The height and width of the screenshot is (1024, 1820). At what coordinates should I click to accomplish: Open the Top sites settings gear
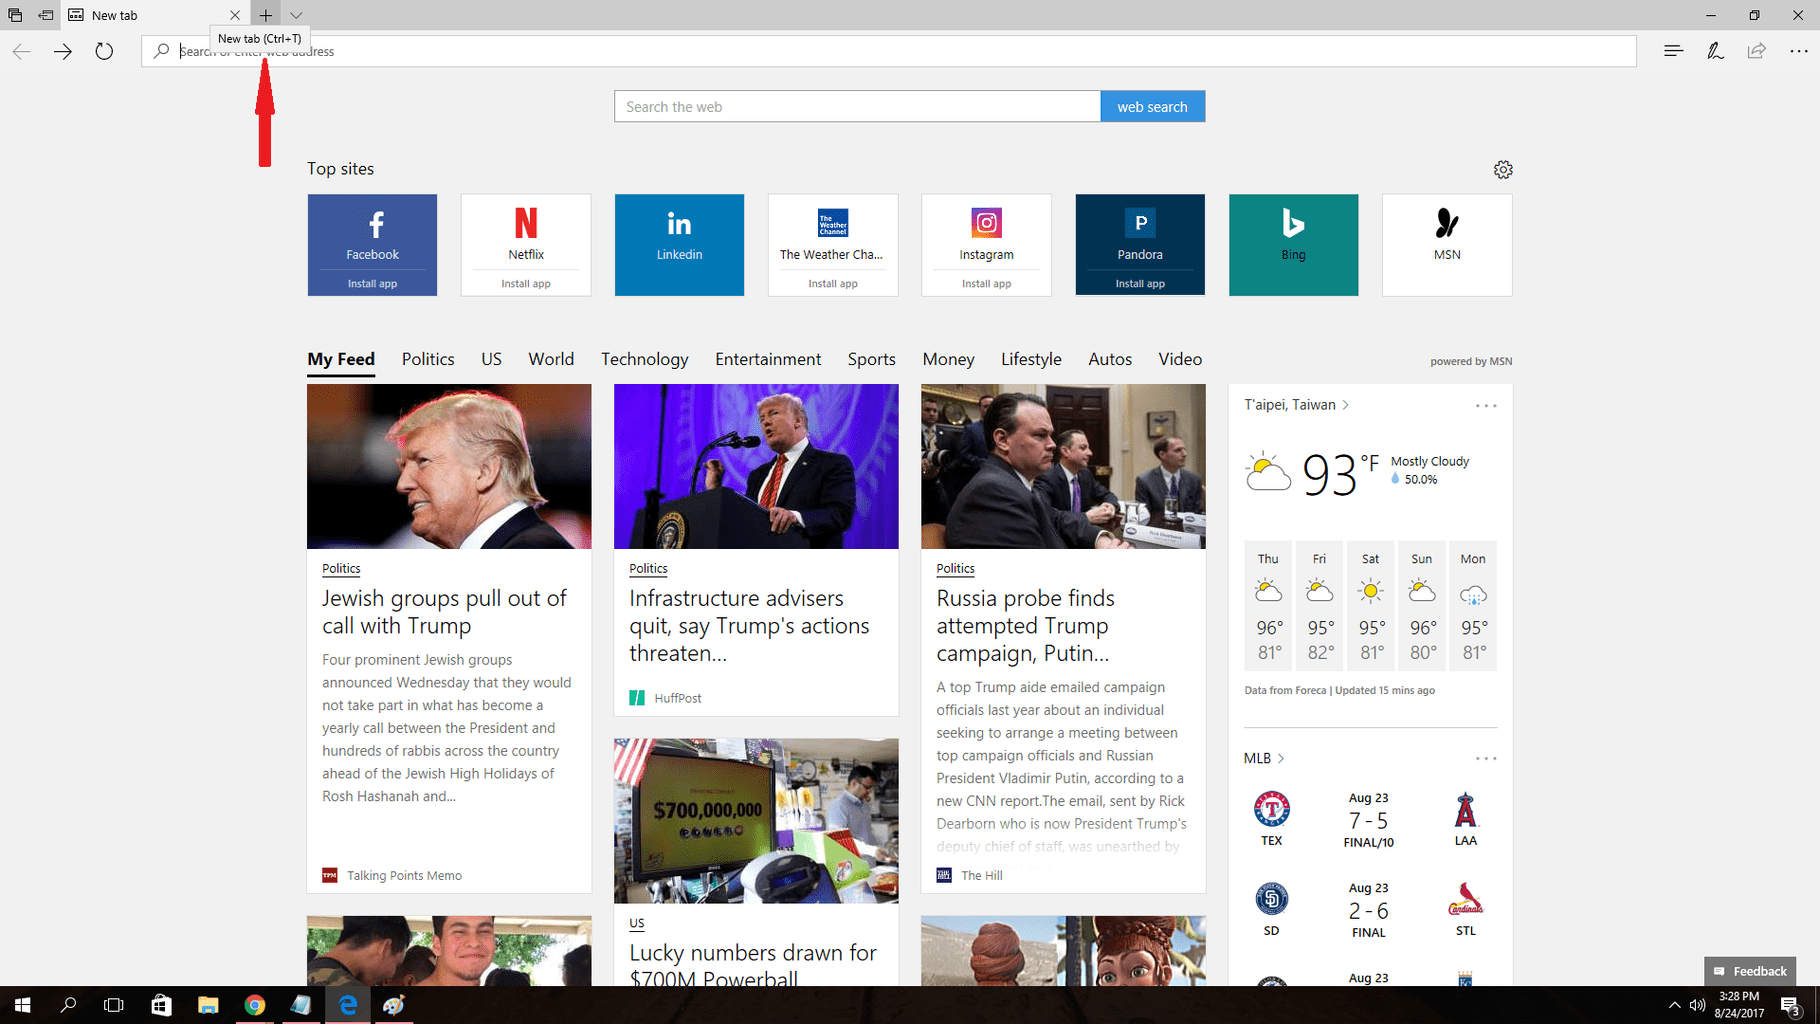click(x=1504, y=169)
